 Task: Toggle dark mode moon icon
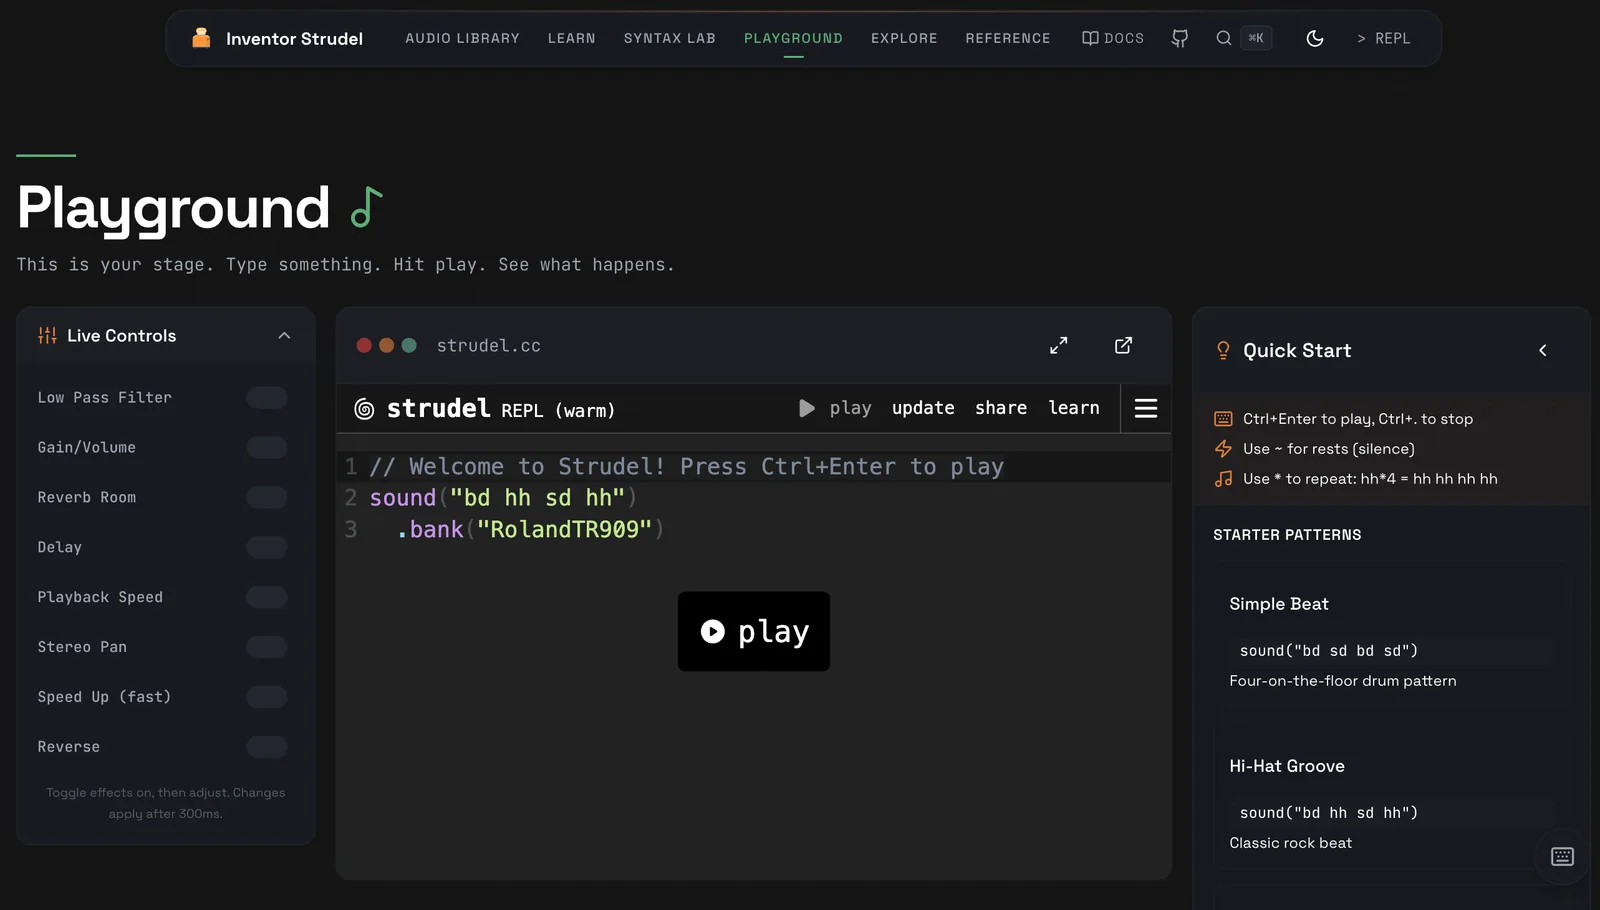[1315, 38]
